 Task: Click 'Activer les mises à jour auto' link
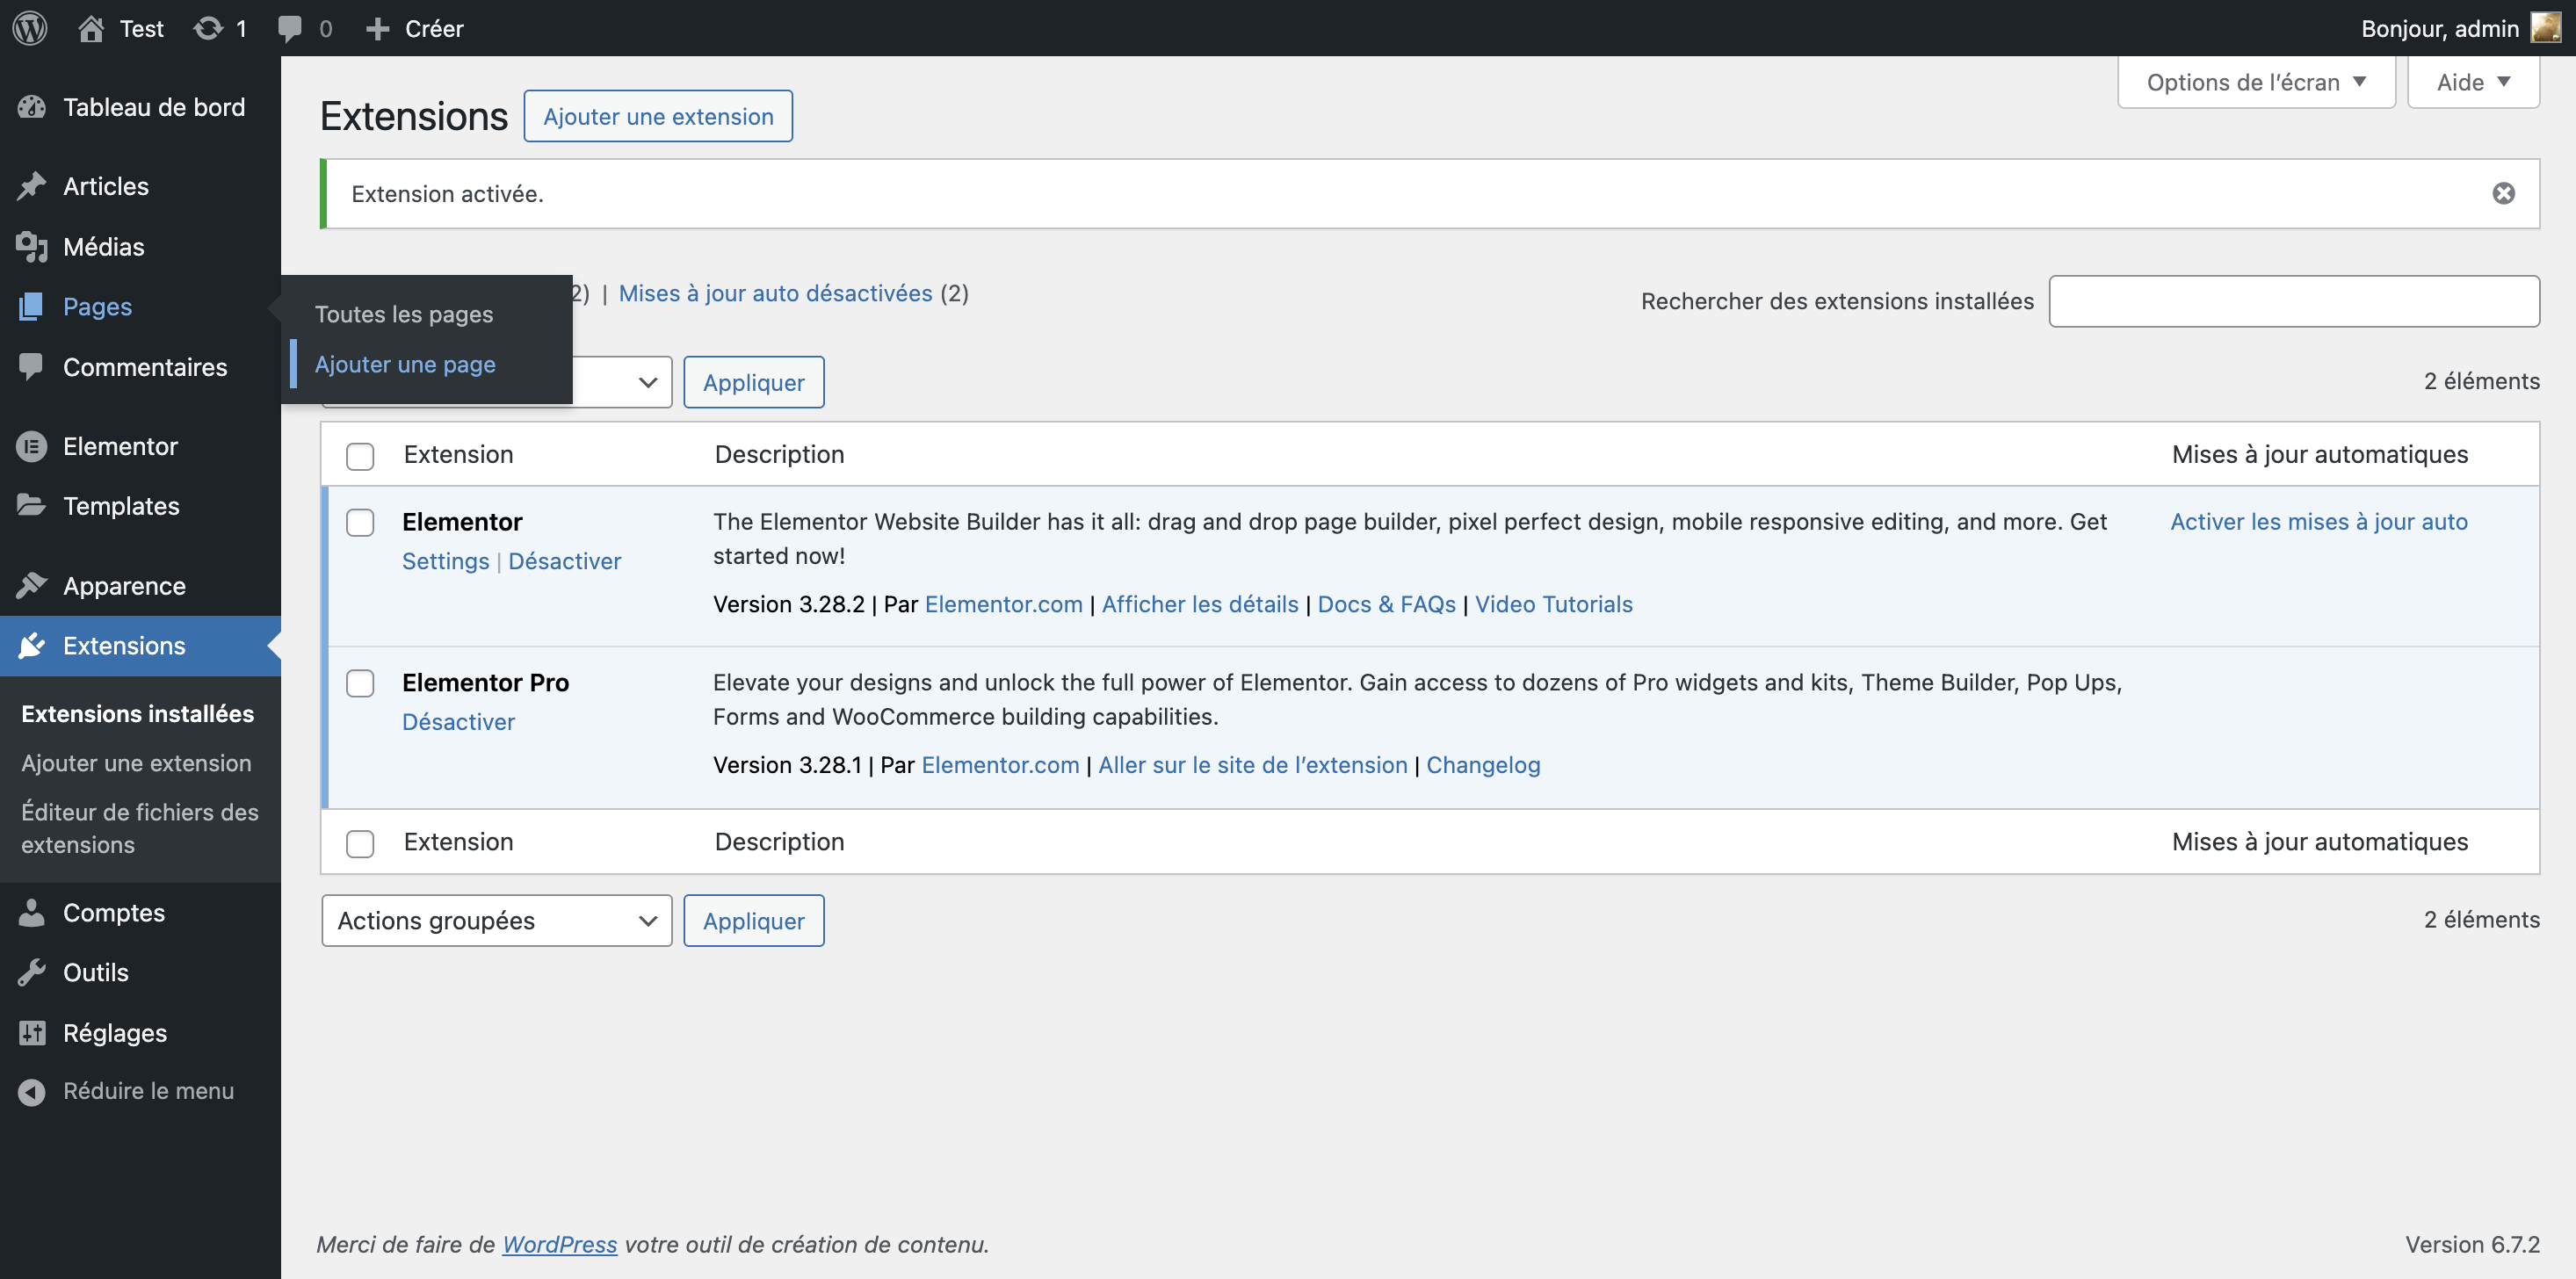[x=2318, y=521]
